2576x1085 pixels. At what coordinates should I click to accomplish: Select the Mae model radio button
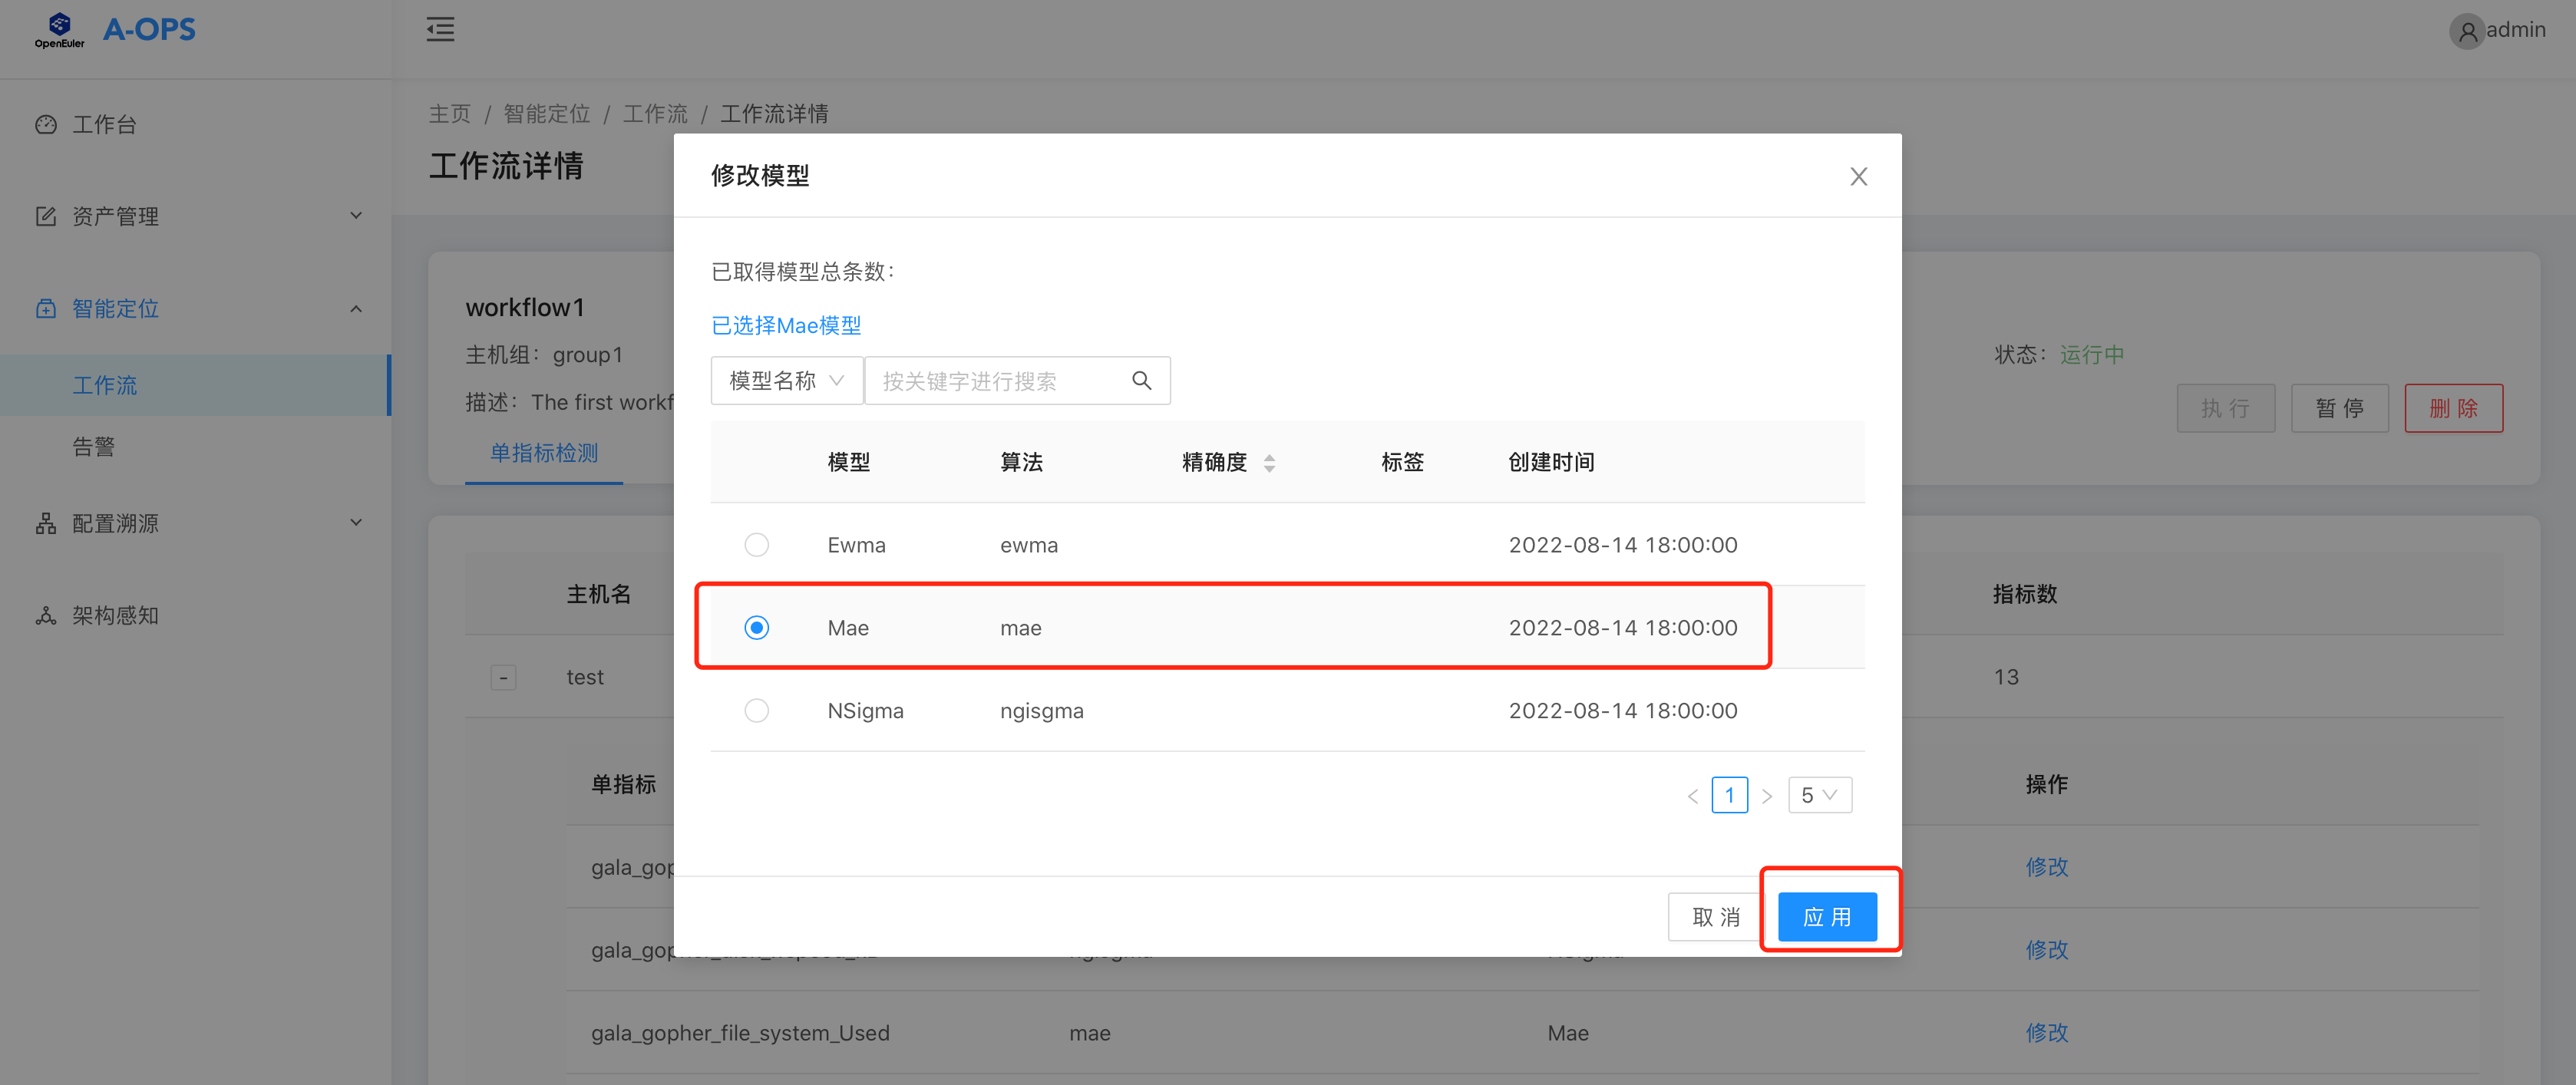756,628
